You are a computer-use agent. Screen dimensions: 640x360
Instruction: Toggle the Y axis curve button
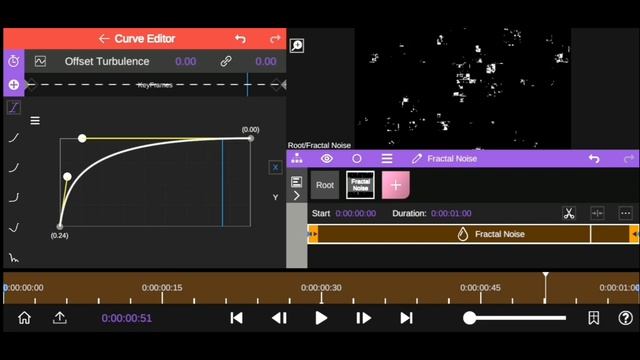click(276, 197)
